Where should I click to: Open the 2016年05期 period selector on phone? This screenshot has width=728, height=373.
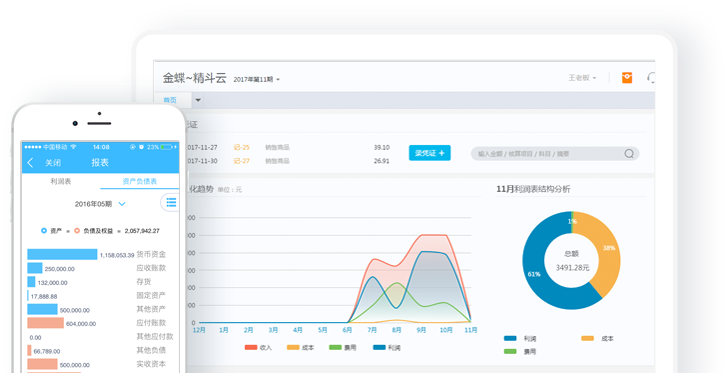[100, 204]
